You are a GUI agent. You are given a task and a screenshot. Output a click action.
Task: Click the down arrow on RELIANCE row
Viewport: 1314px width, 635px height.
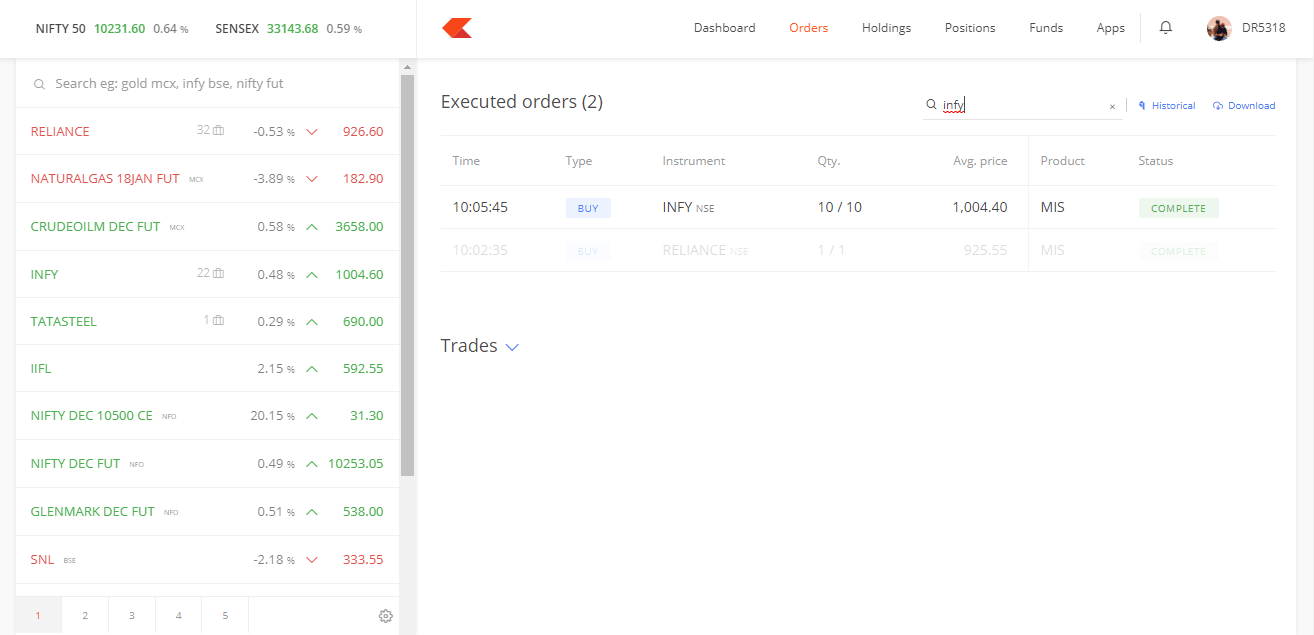pyautogui.click(x=312, y=132)
